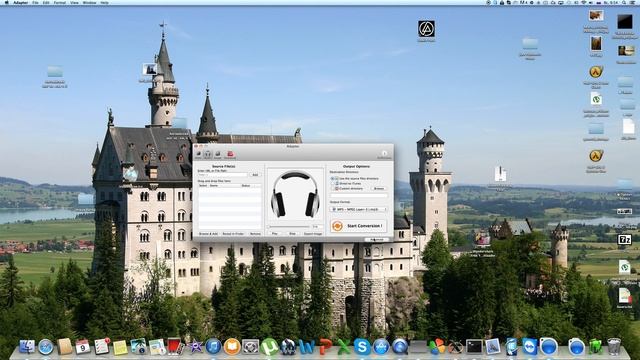Open Reminders checklist in the dock

click(102, 347)
